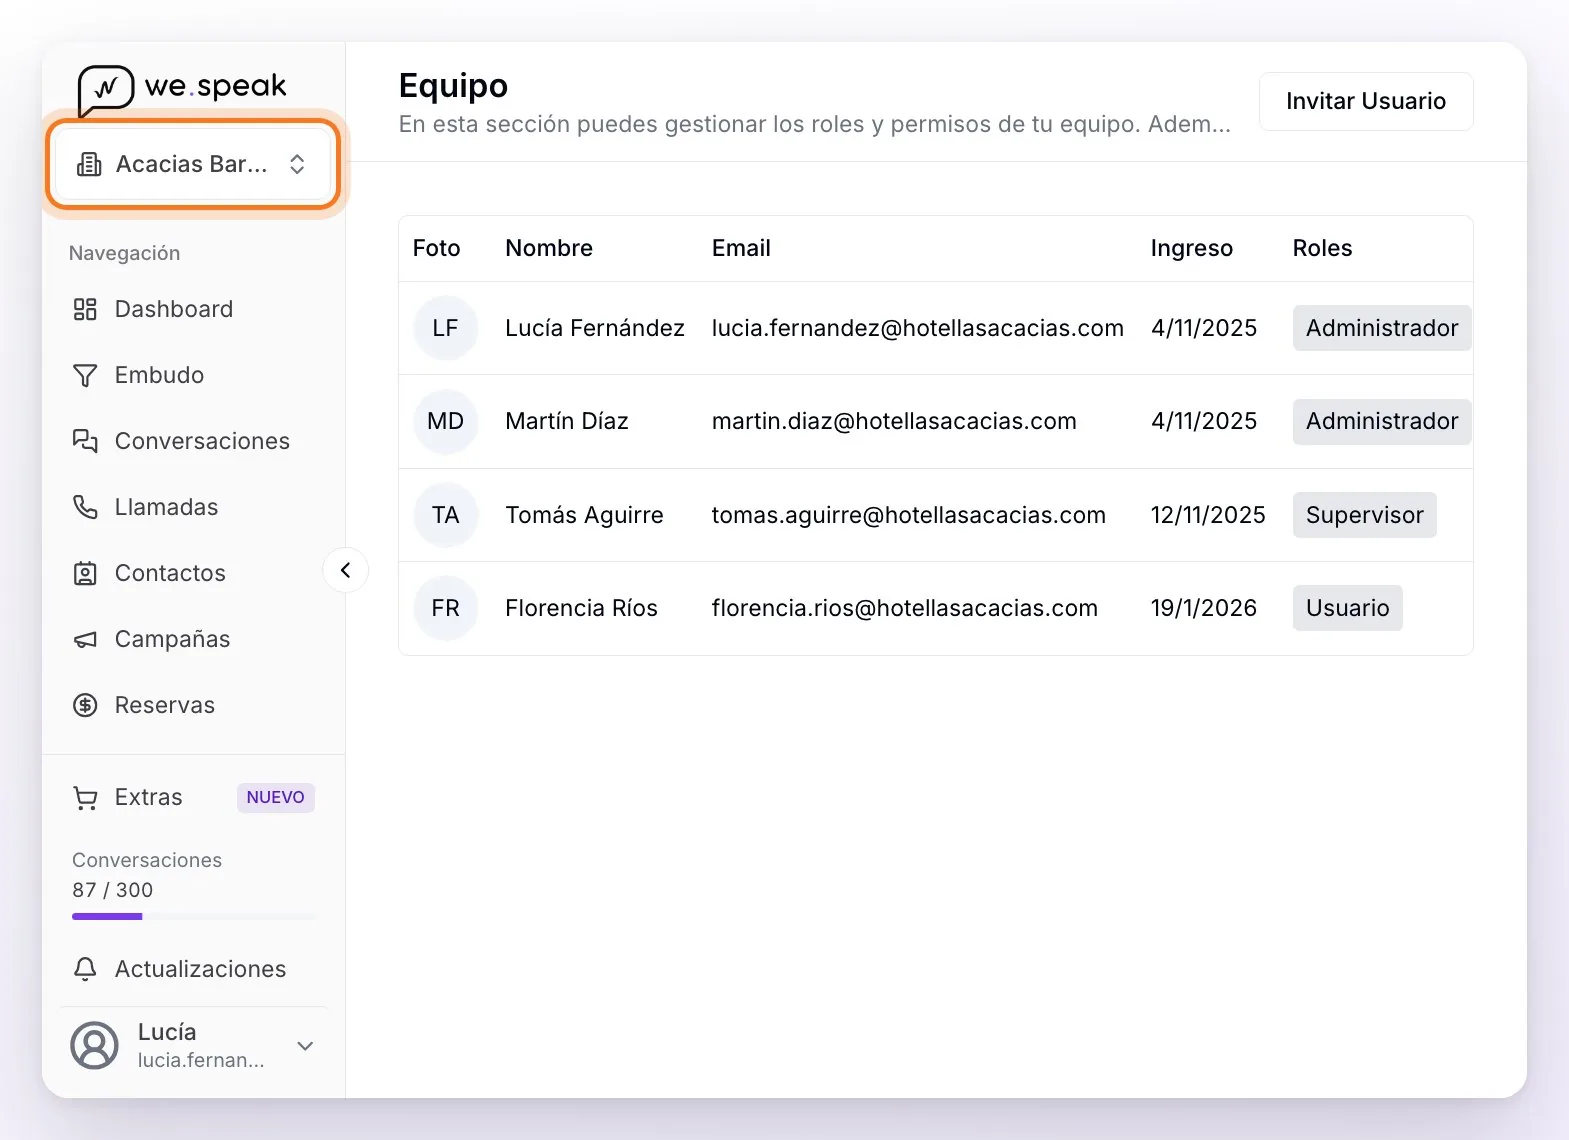Click the building icon beside Acacias Bar

tap(89, 164)
